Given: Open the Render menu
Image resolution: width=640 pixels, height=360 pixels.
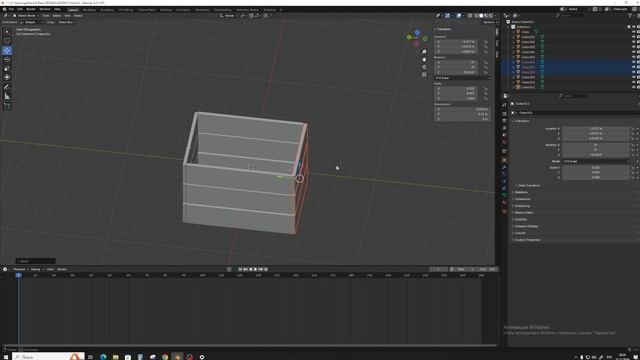Looking at the screenshot, I should (31, 9).
